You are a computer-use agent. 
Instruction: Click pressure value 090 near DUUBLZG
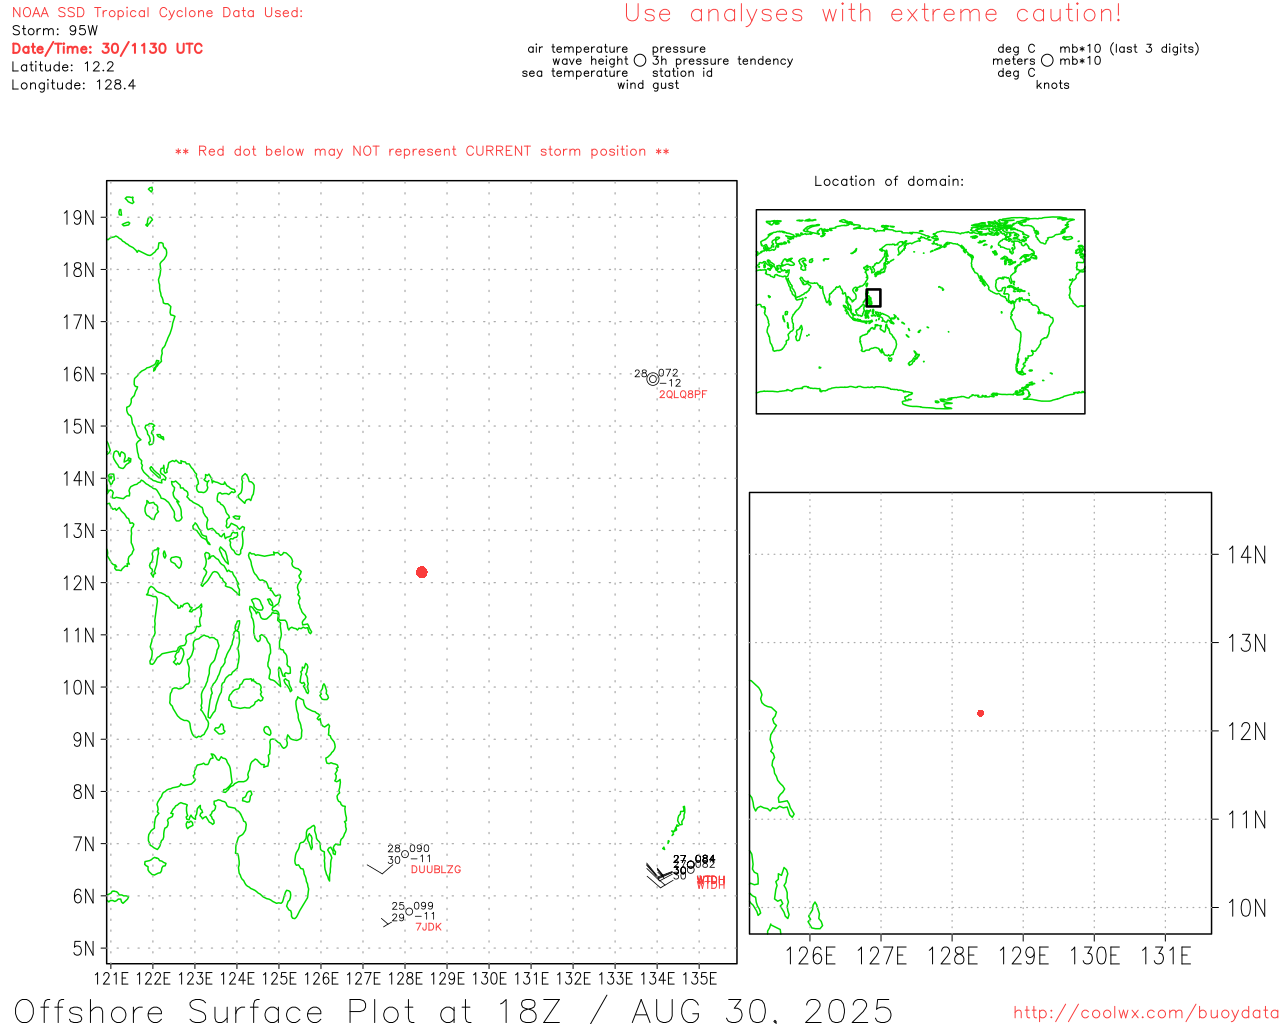point(420,849)
